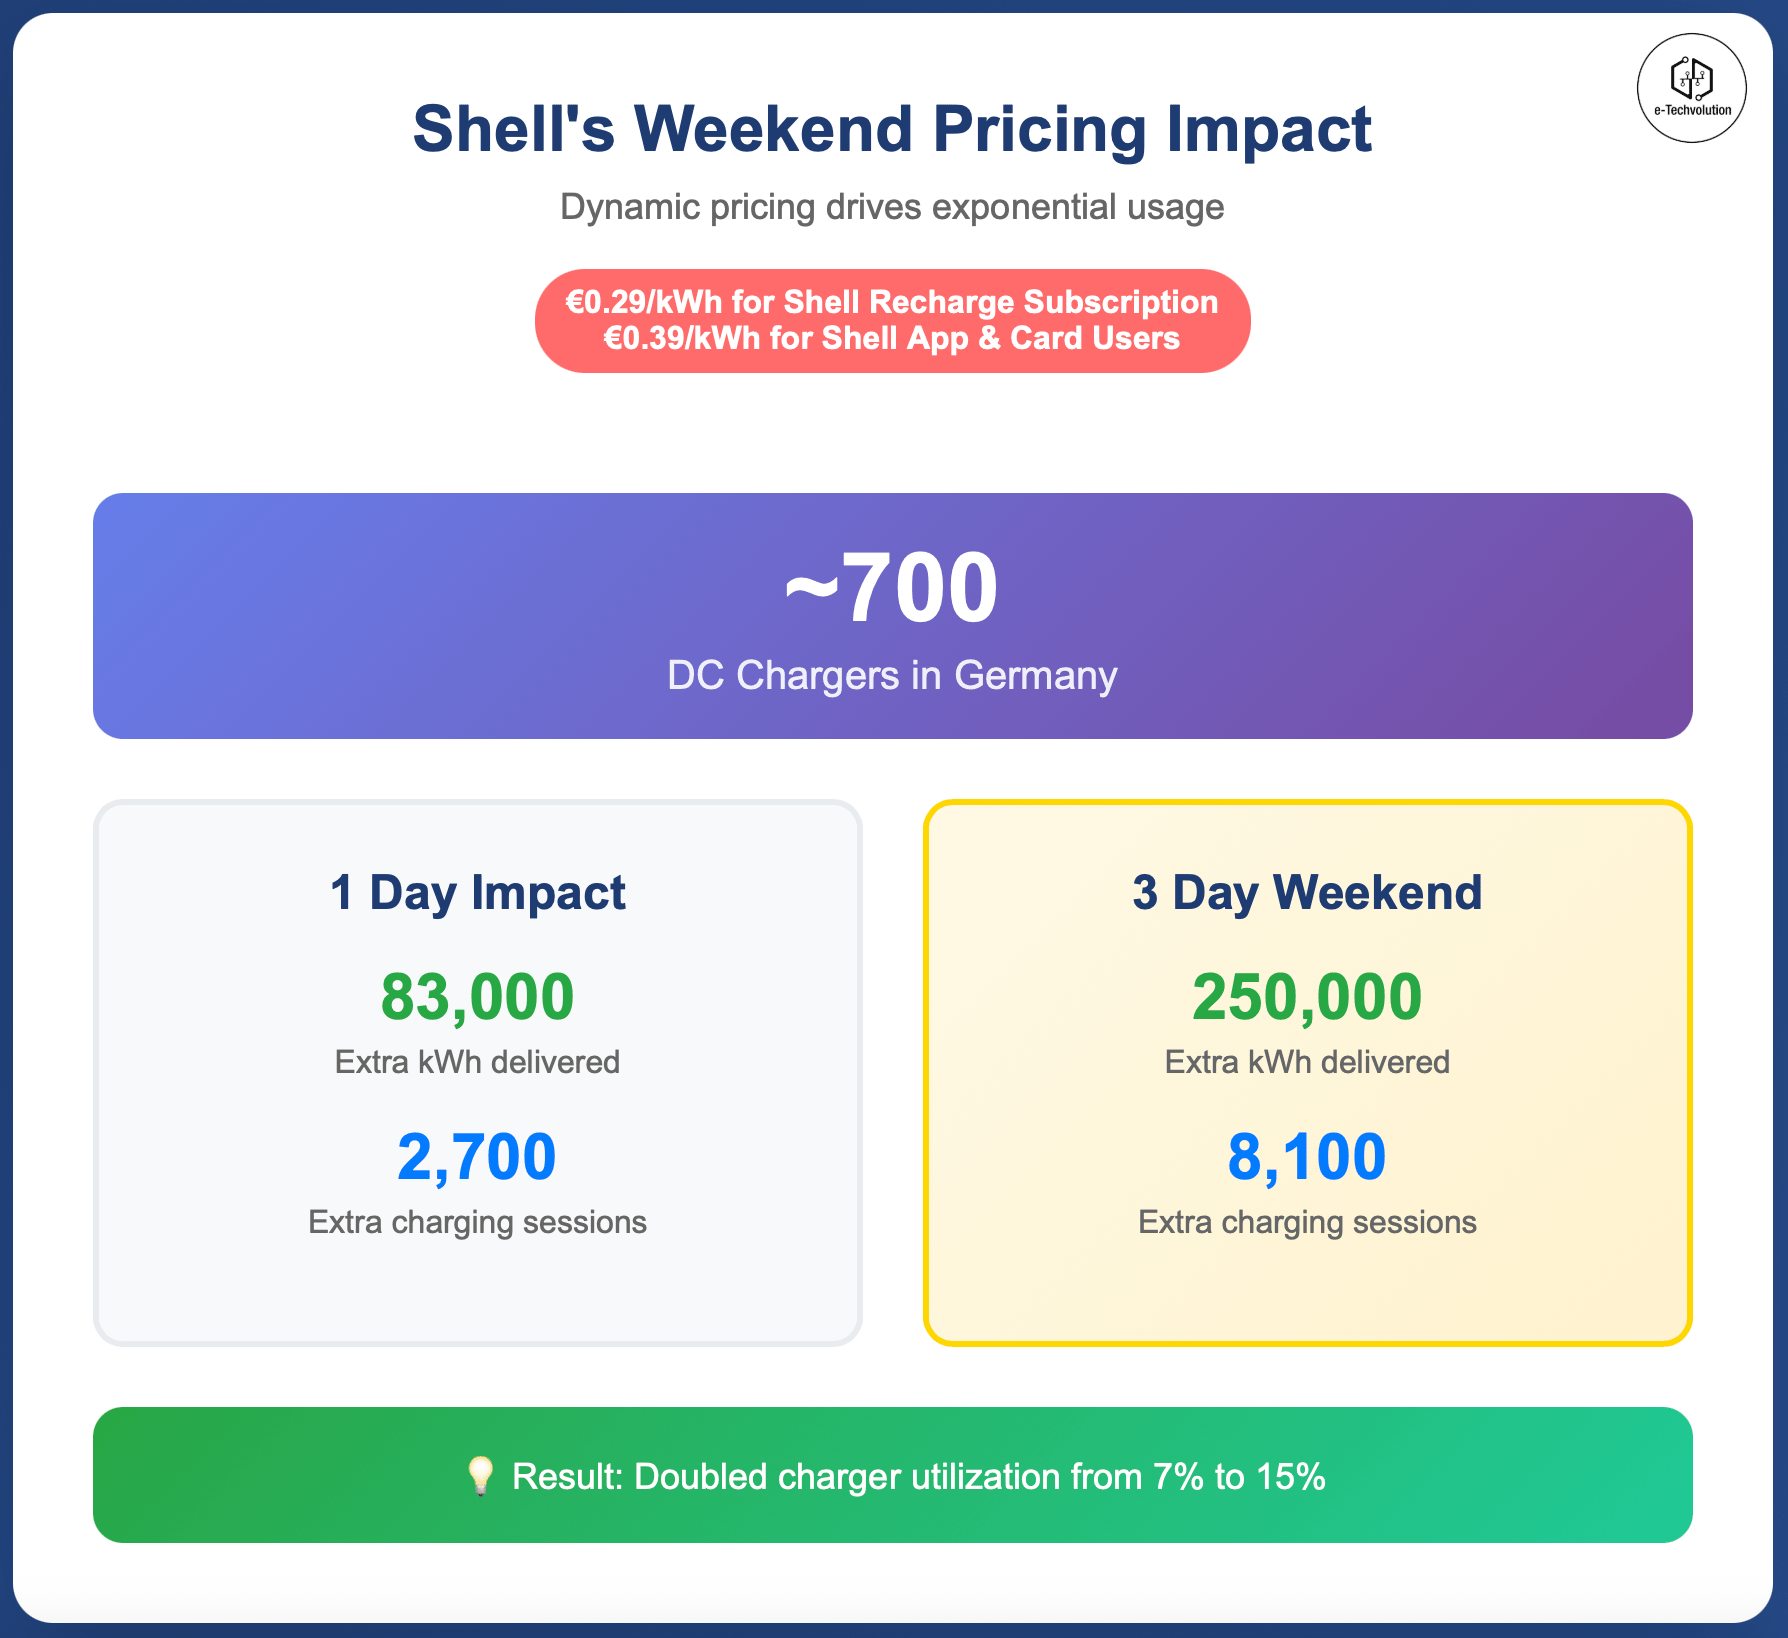Screen dimensions: 1788x1638
Task: Click the €0.29/kWh Shell Recharge Subscription line
Action: pyautogui.click(x=892, y=302)
